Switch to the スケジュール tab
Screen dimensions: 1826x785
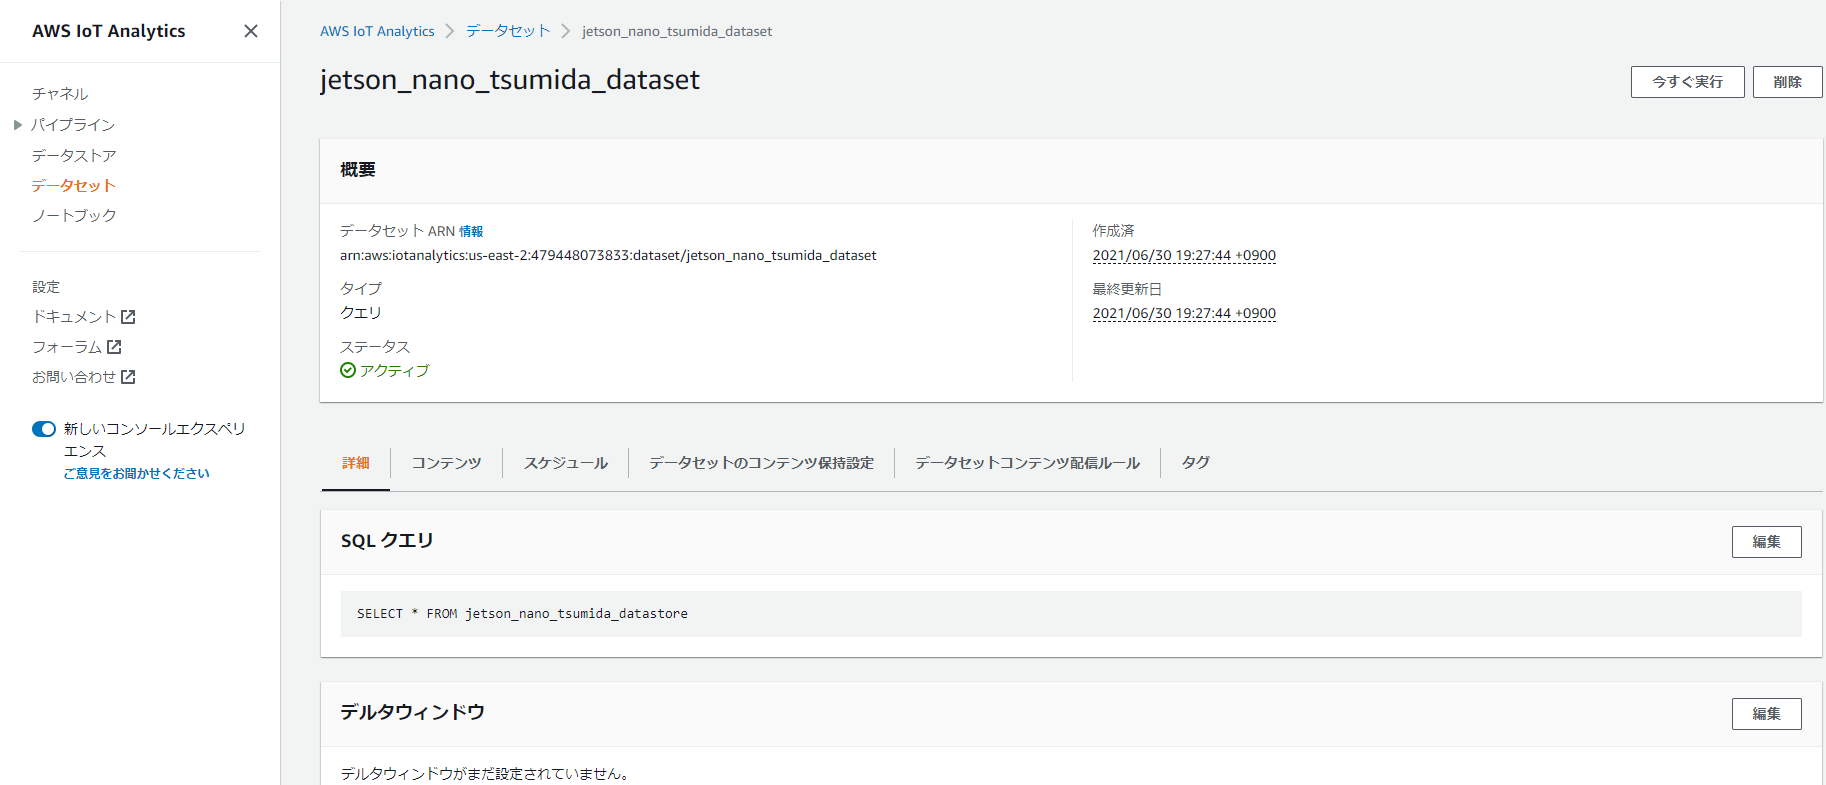[x=566, y=463]
